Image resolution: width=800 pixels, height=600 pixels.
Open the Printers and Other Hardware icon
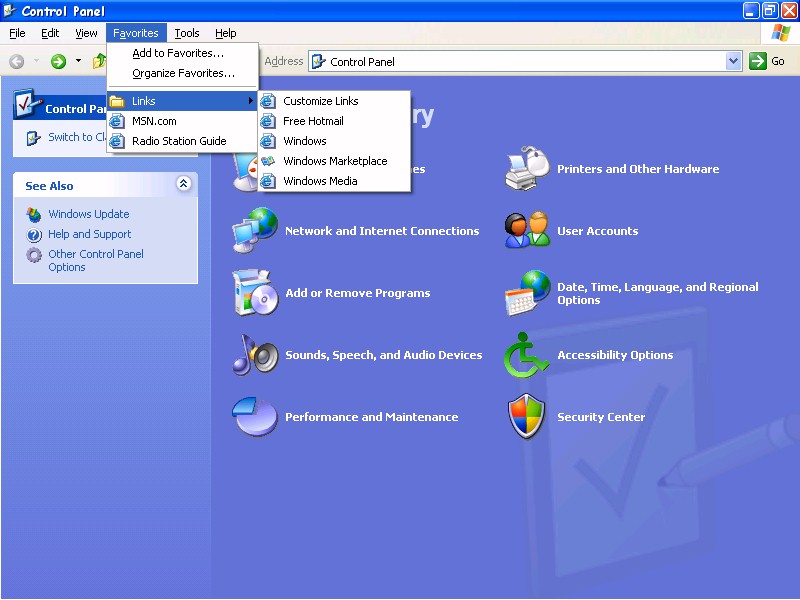point(527,169)
